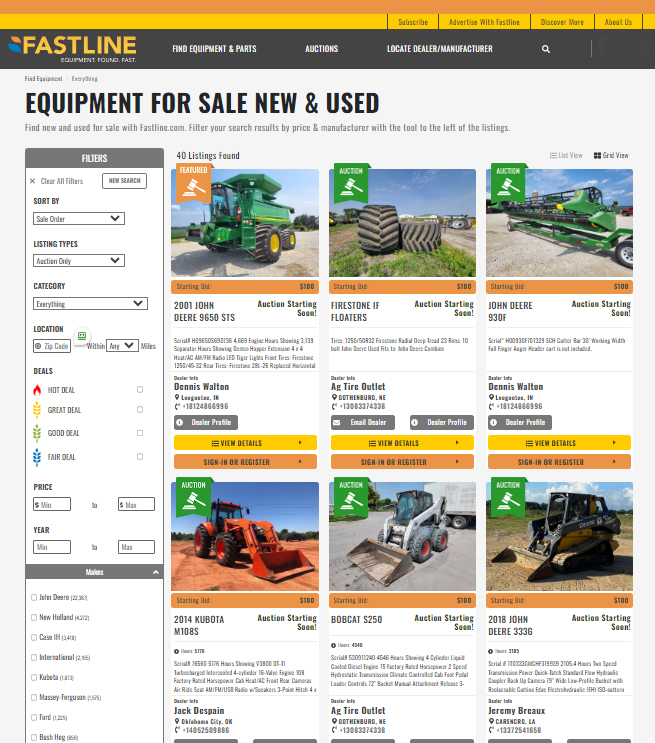The image size is (655, 743).
Task: Check the John Deere make filter
Action: pos(34,598)
